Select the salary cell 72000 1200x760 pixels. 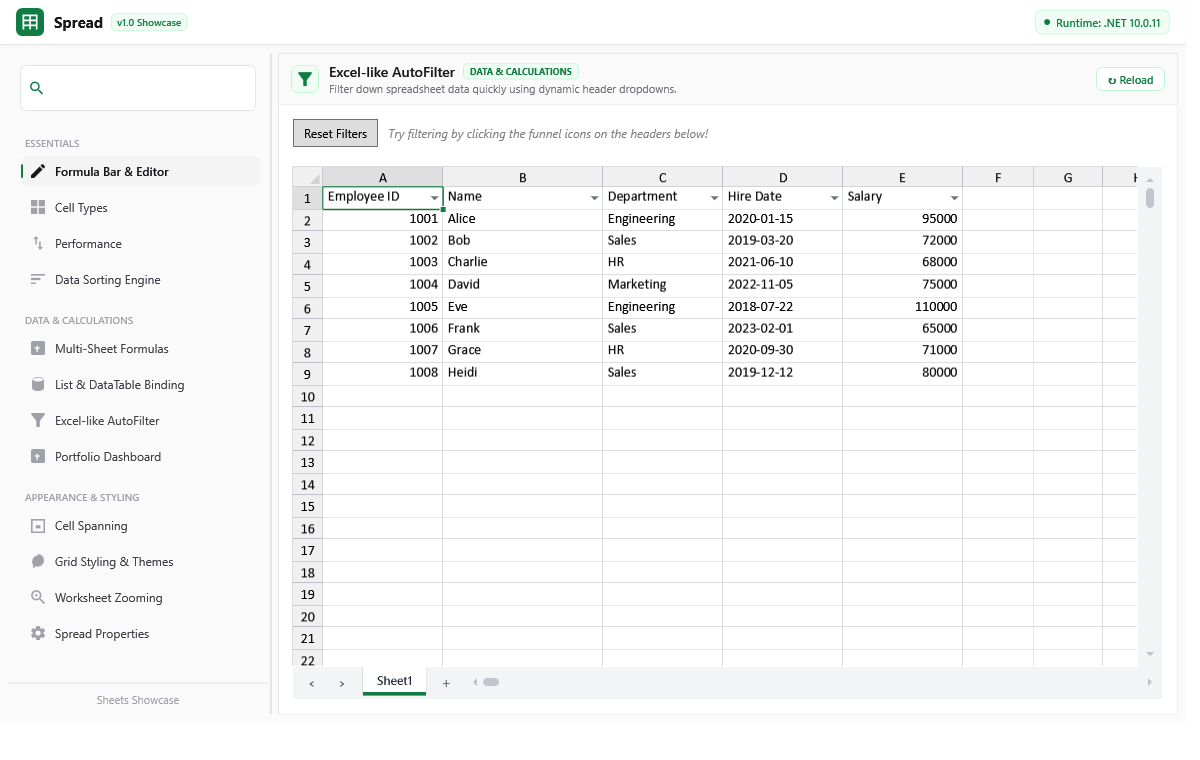[x=903, y=241]
